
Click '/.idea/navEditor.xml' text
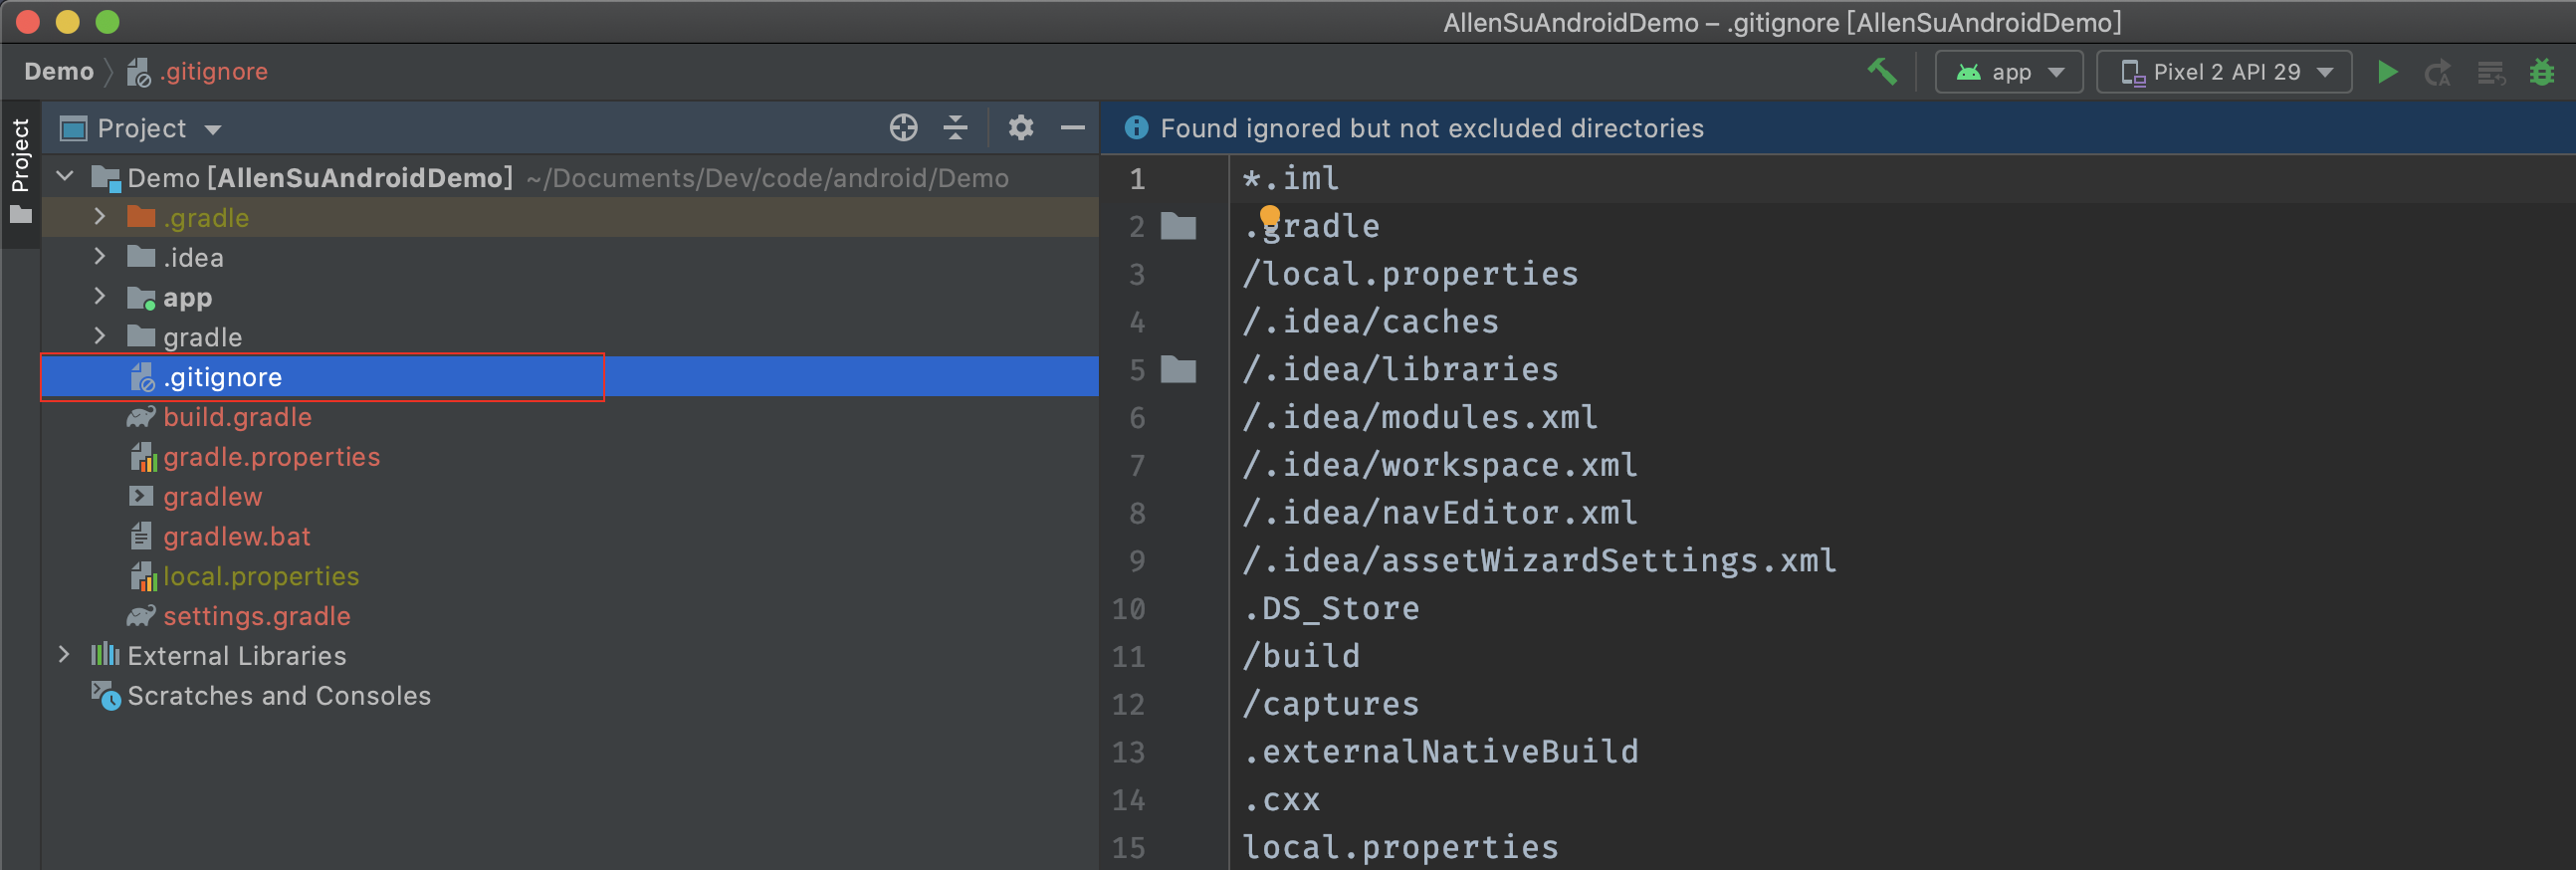pyautogui.click(x=1440, y=513)
